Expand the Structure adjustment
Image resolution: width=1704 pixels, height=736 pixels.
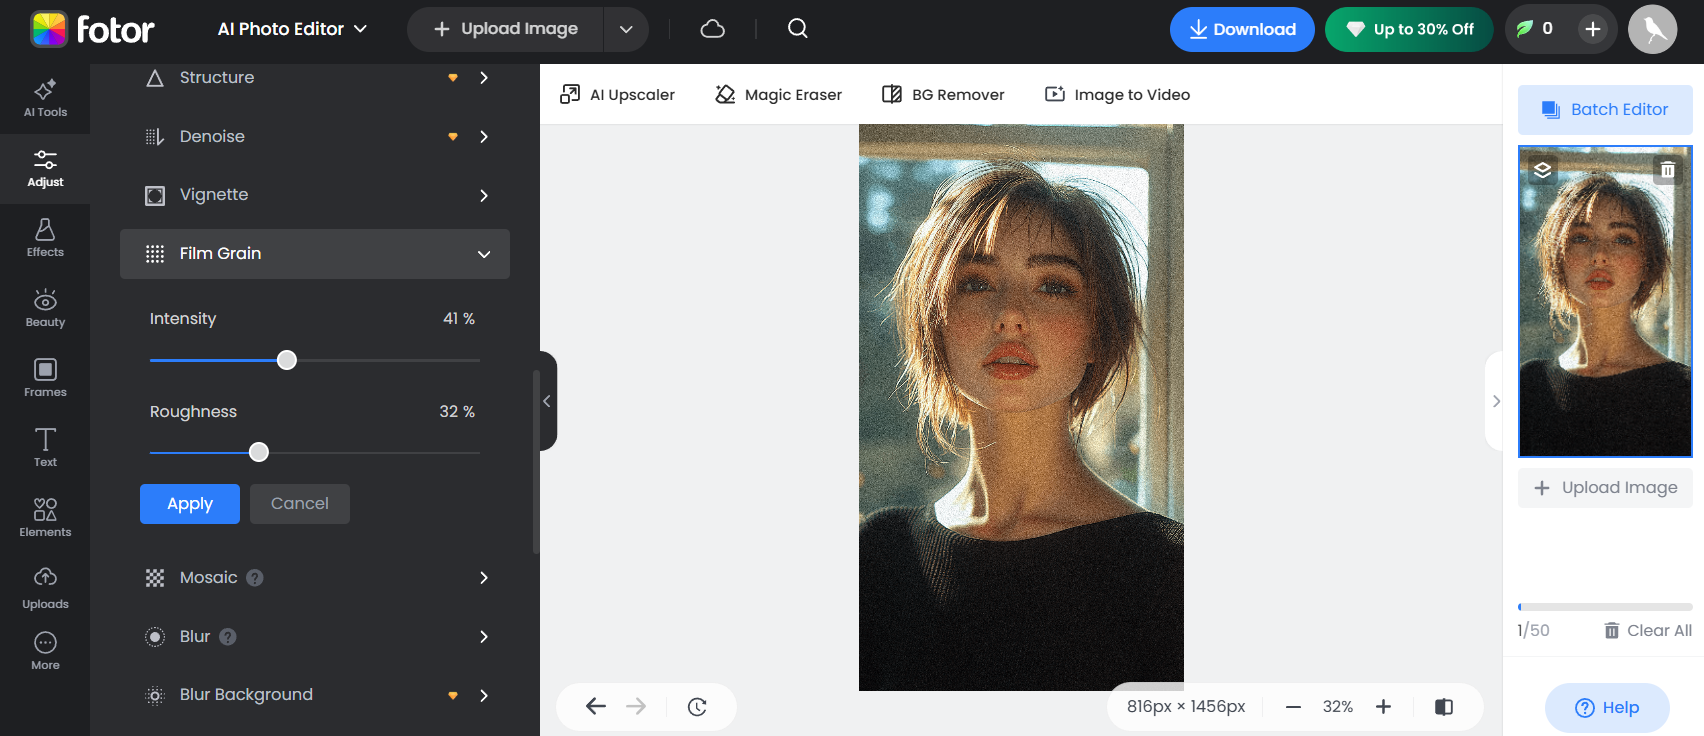[315, 78]
